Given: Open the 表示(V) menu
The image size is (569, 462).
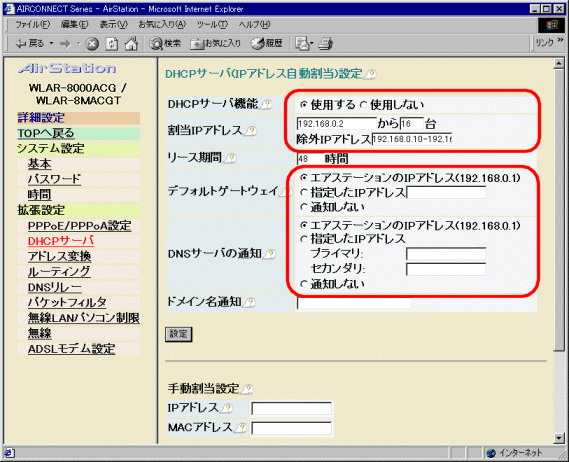Looking at the screenshot, I should (114, 24).
